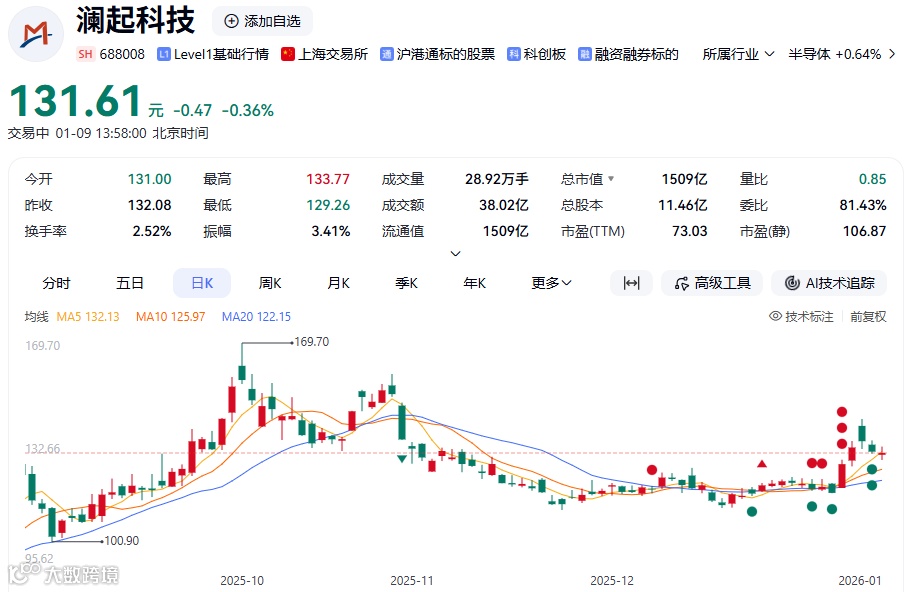Select the 日K tab
Viewport: 911px width, 592px height.
coord(202,283)
